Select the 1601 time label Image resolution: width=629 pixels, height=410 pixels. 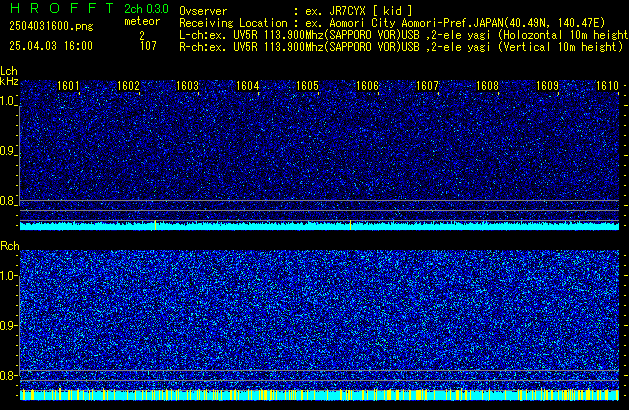pyautogui.click(x=68, y=86)
